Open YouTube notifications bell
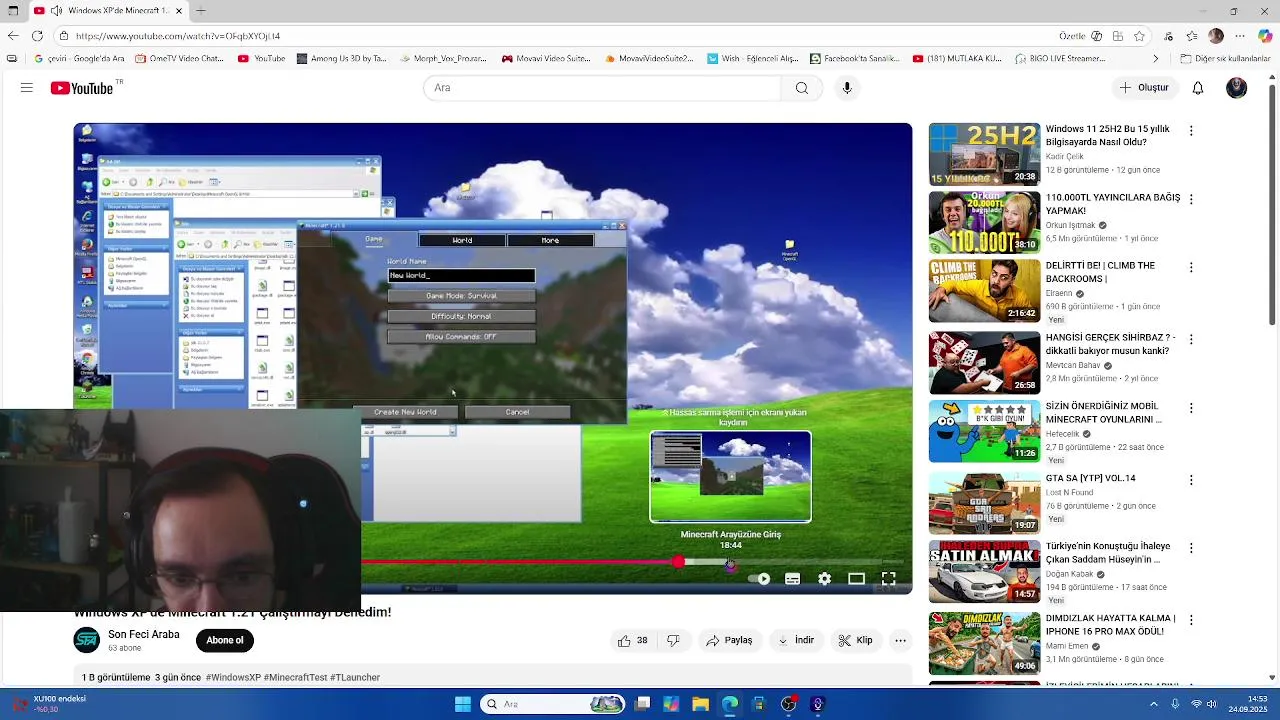1280x720 pixels. click(1198, 88)
